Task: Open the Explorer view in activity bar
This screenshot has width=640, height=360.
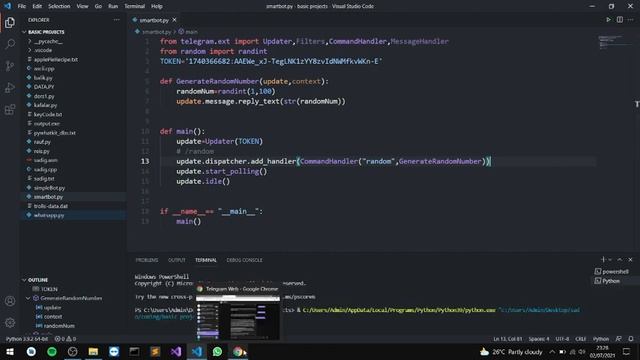Action: click(x=10, y=22)
